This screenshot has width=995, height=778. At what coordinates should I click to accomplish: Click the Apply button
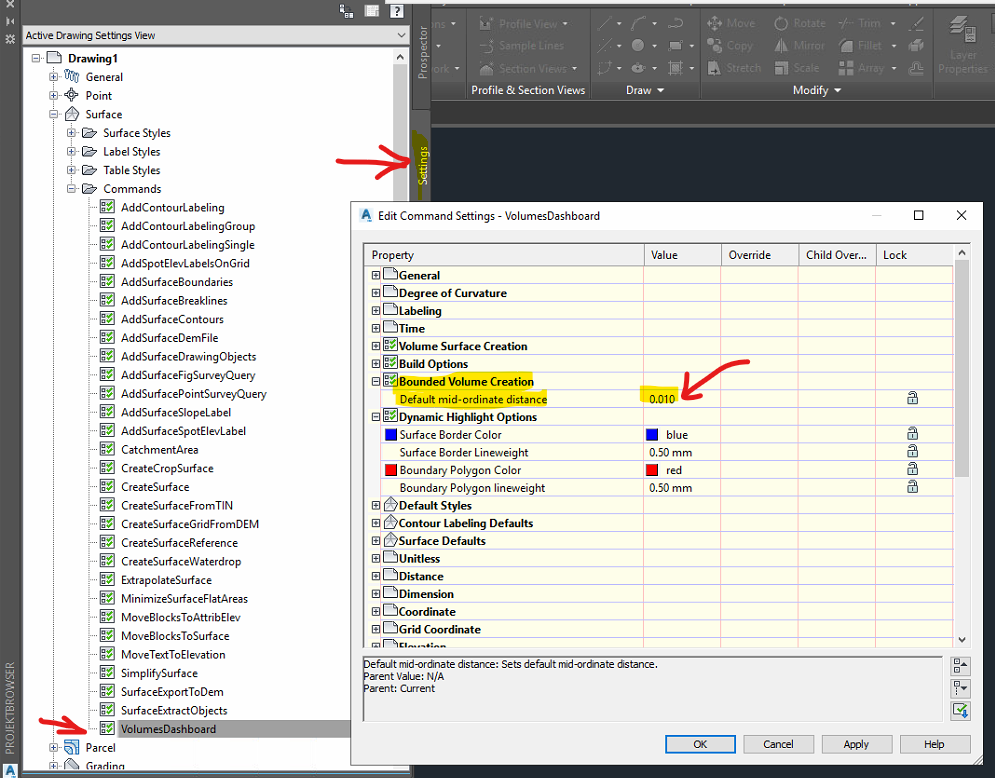(x=856, y=744)
